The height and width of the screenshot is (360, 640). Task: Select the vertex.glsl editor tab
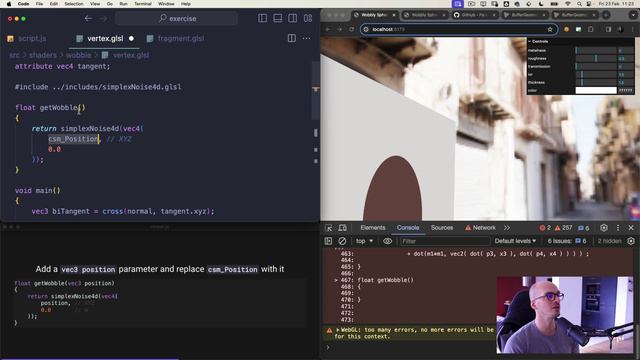104,38
